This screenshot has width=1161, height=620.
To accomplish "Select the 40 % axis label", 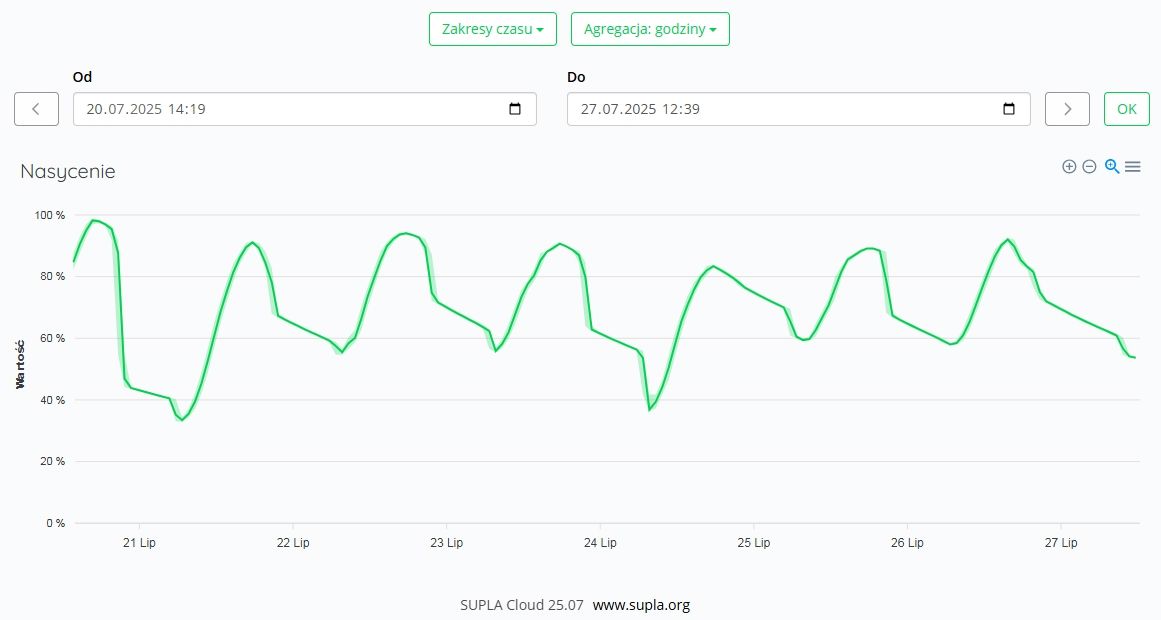I will tap(53, 400).
